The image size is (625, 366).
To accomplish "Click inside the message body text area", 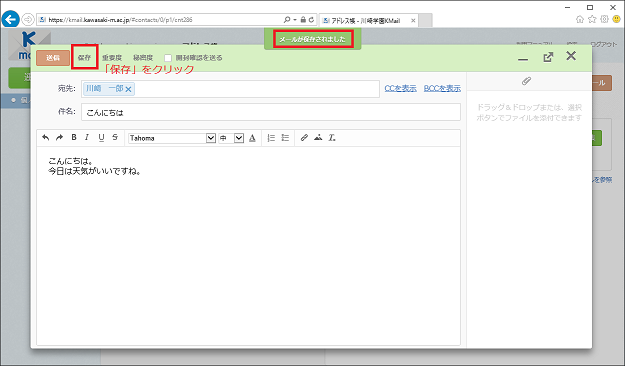I will coord(248,246).
